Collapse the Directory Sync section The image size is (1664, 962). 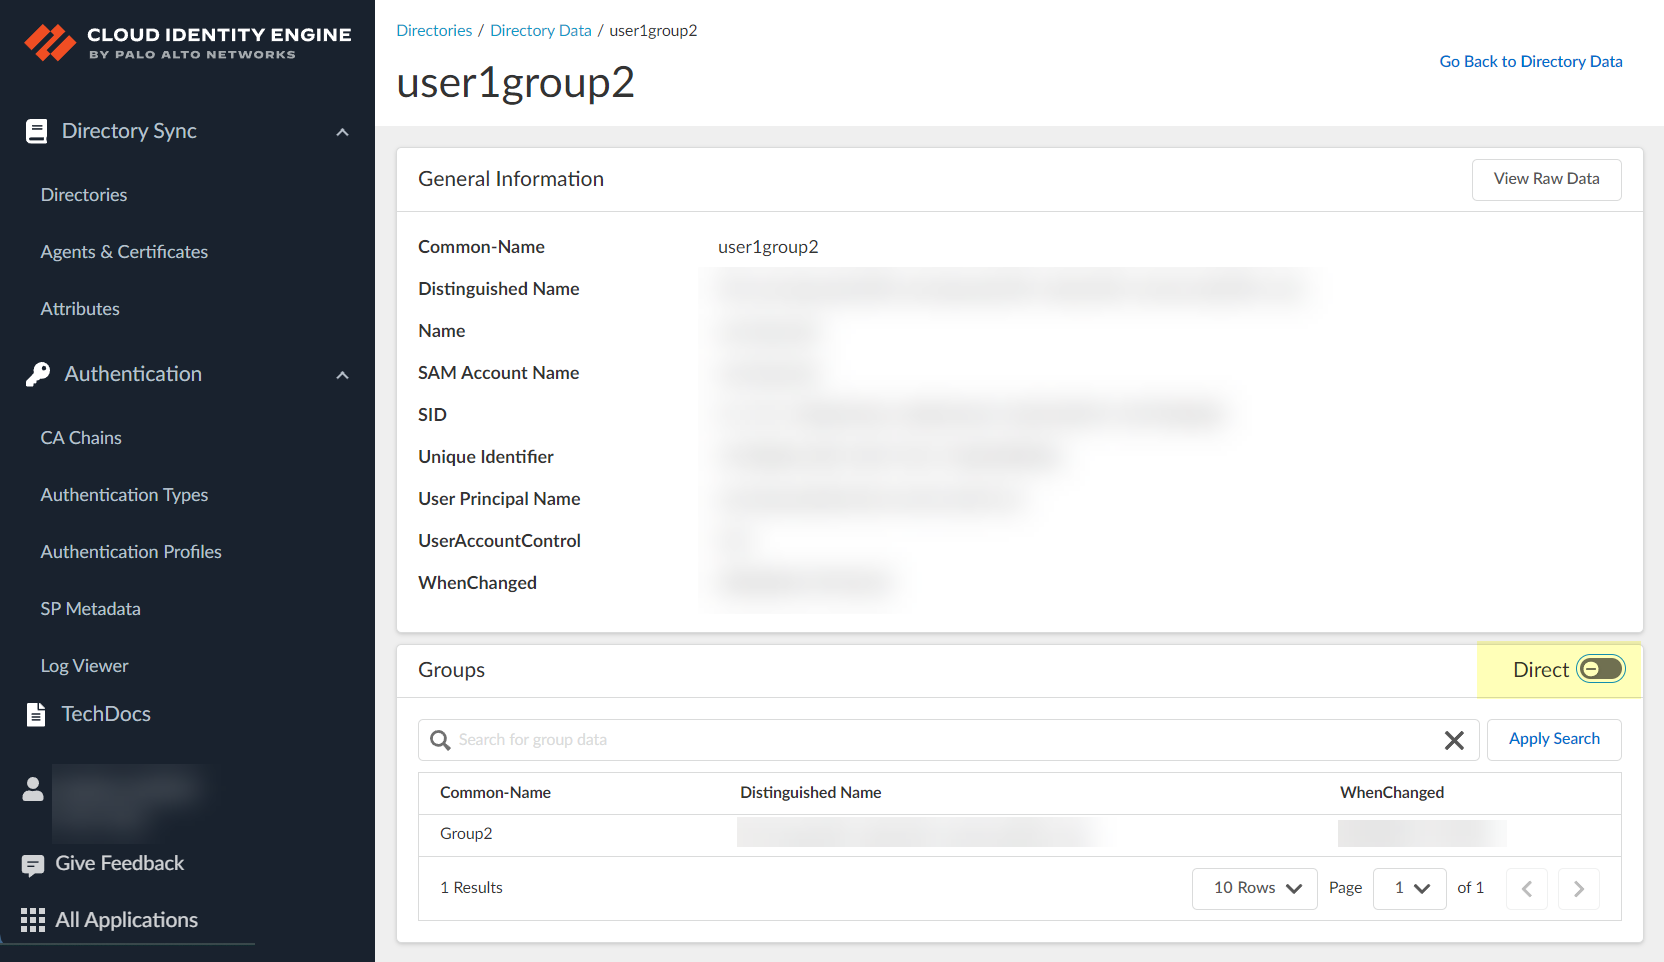coord(343,132)
